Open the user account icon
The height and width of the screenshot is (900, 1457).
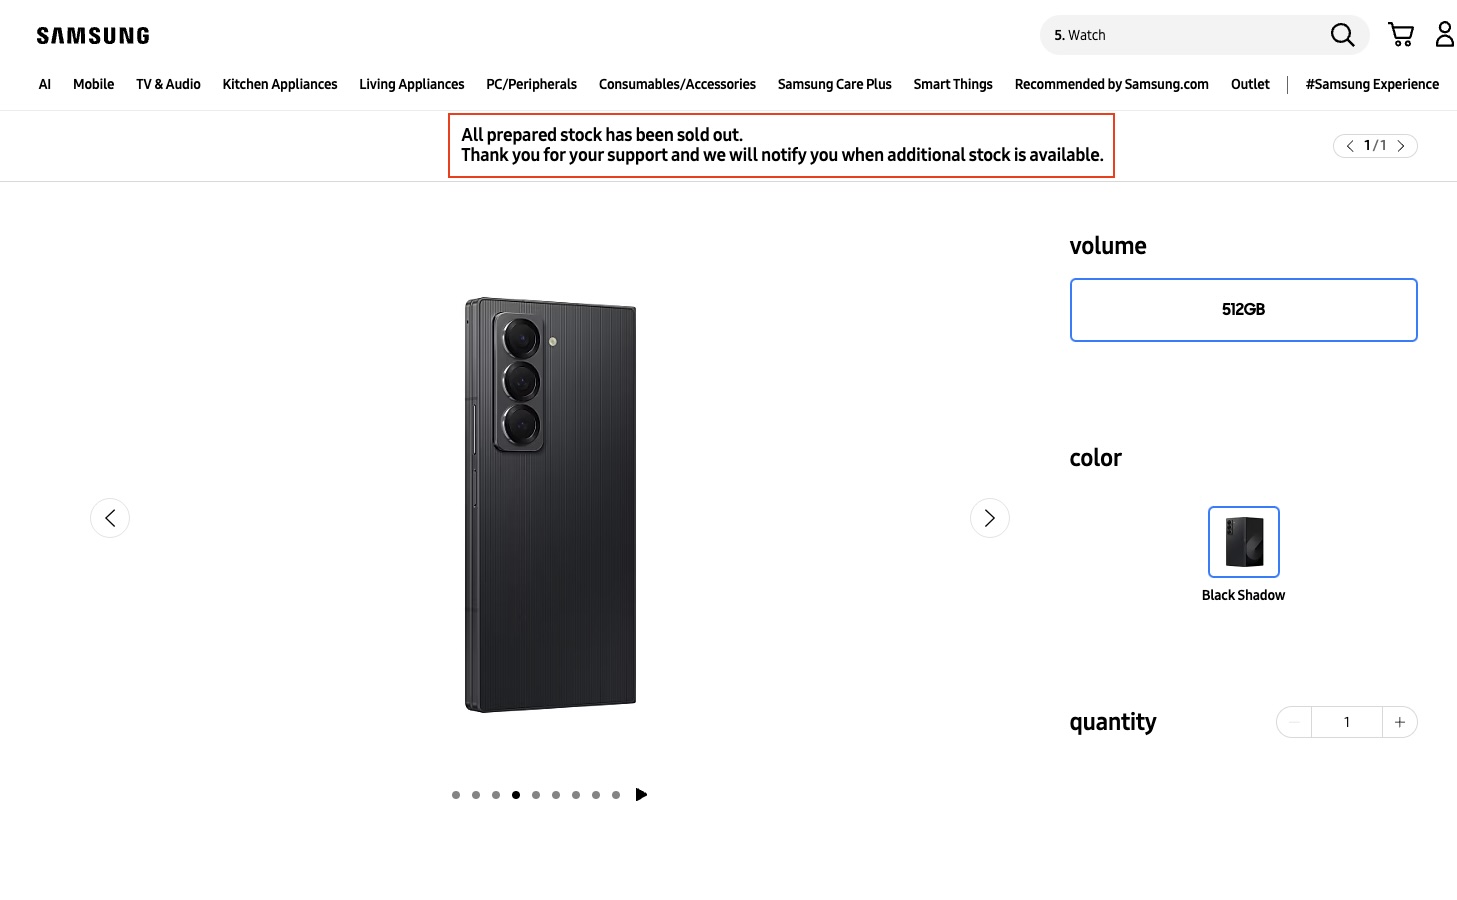click(1444, 35)
